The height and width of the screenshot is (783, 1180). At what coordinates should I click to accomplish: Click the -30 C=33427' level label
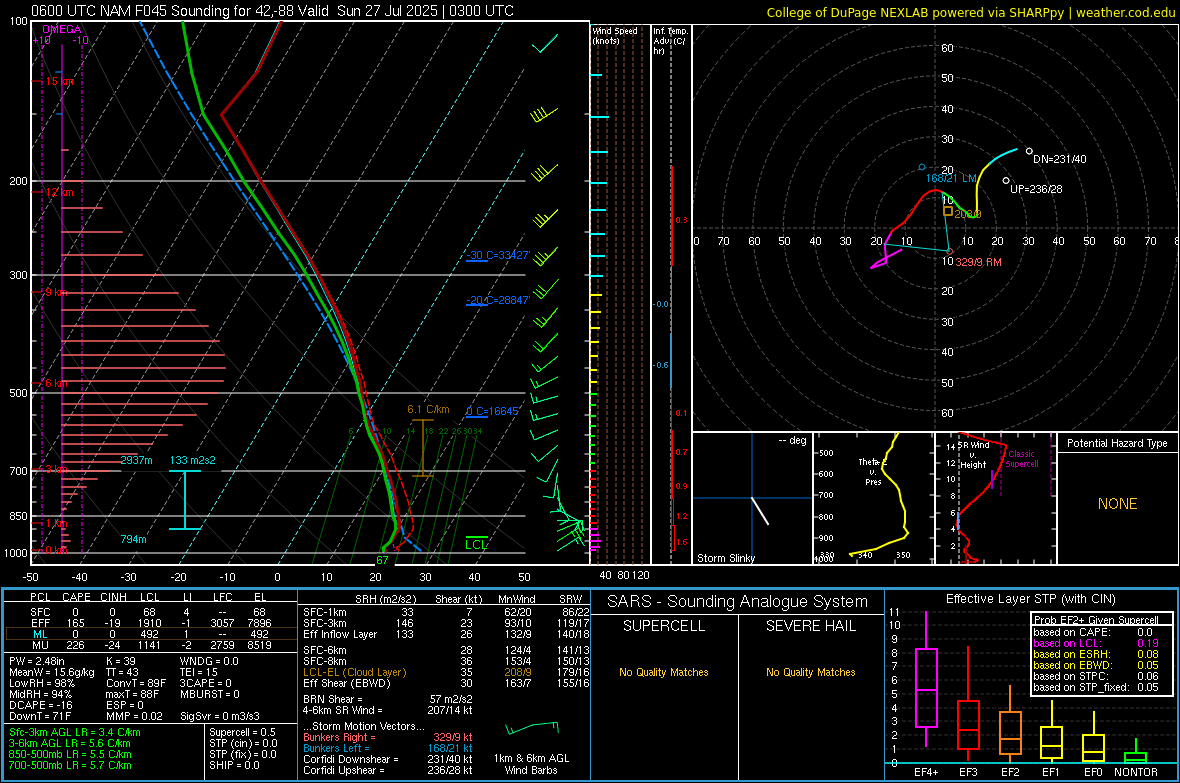(498, 255)
